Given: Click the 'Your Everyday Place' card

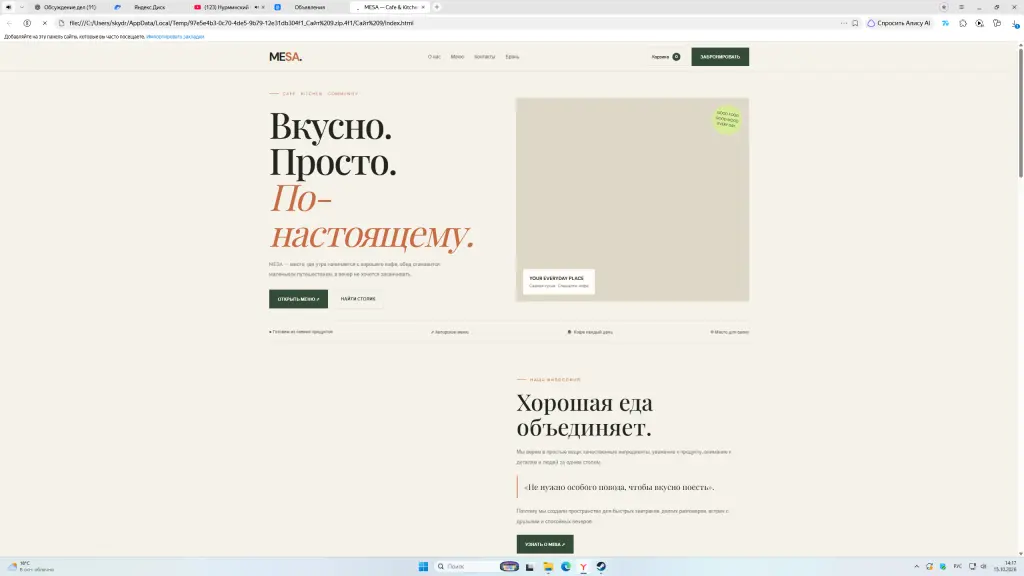Looking at the screenshot, I should pyautogui.click(x=558, y=281).
